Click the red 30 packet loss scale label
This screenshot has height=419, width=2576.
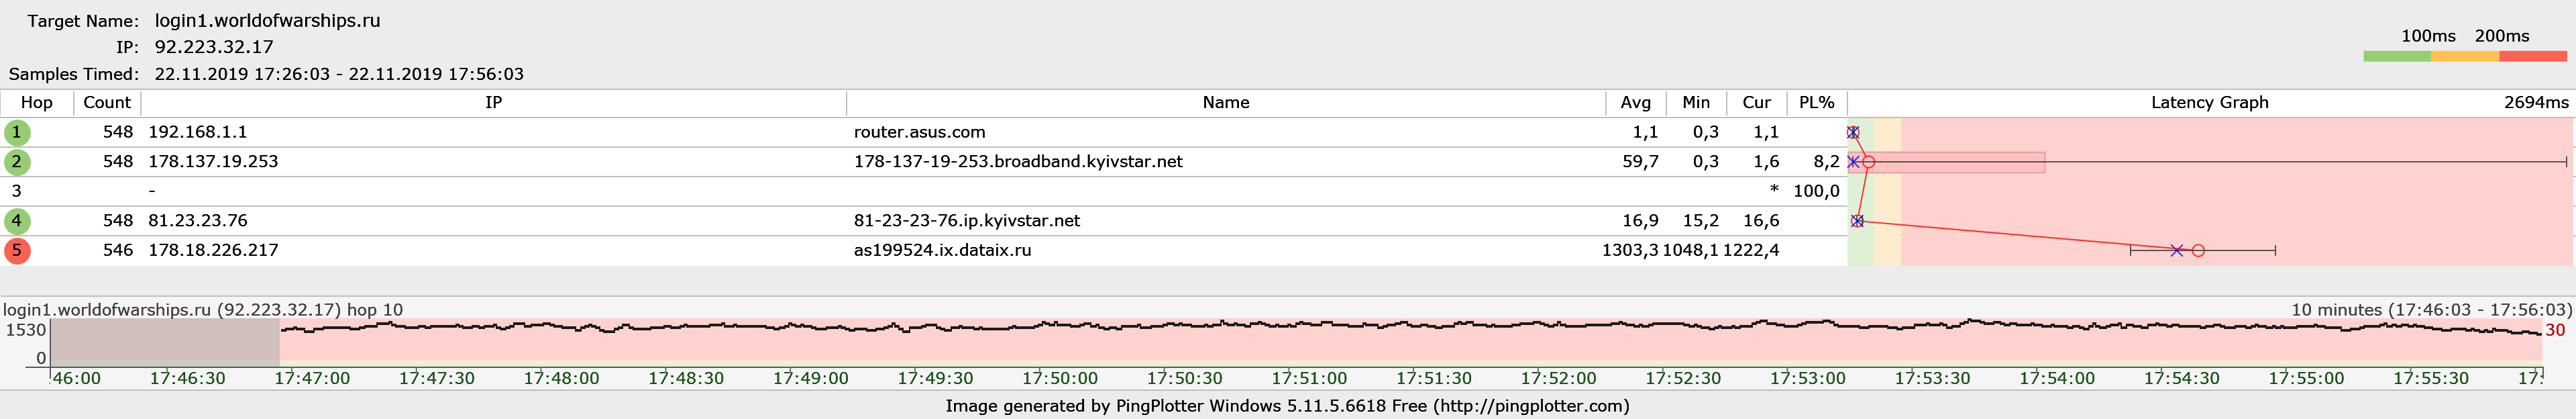[2555, 330]
